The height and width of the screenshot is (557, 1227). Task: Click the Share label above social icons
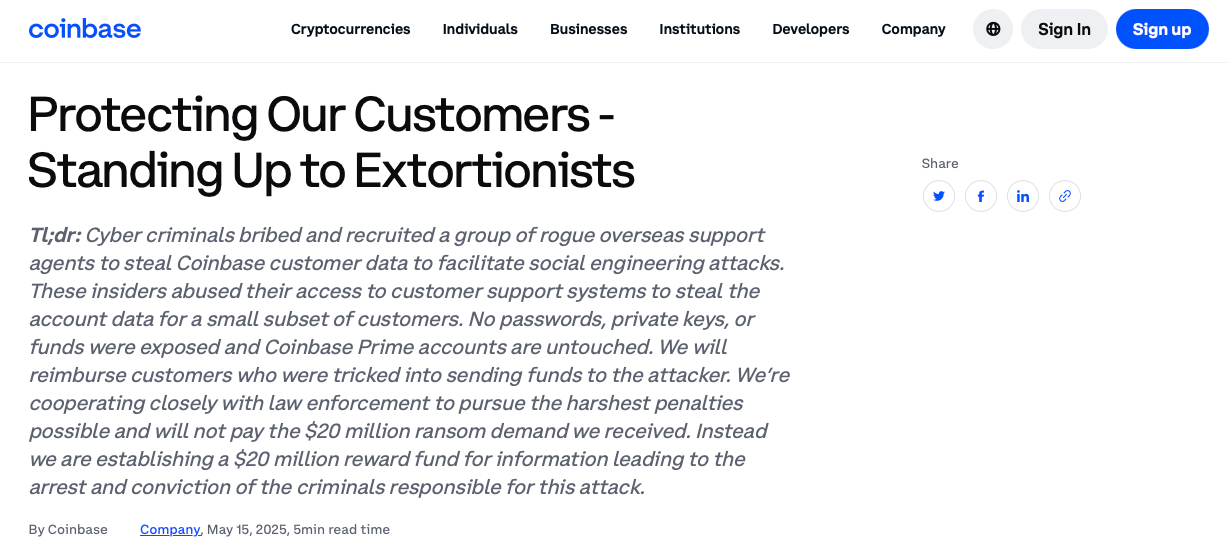pyautogui.click(x=940, y=163)
